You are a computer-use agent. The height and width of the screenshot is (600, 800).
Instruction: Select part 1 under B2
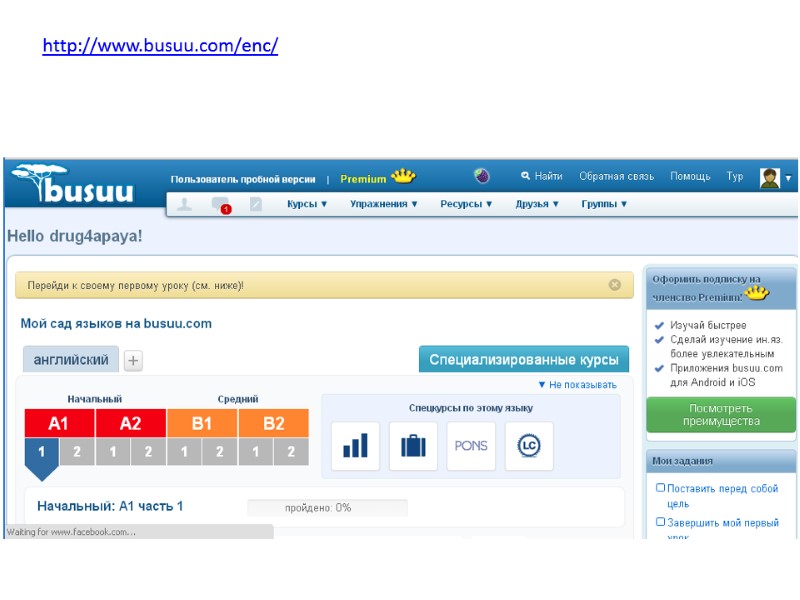coord(256,452)
